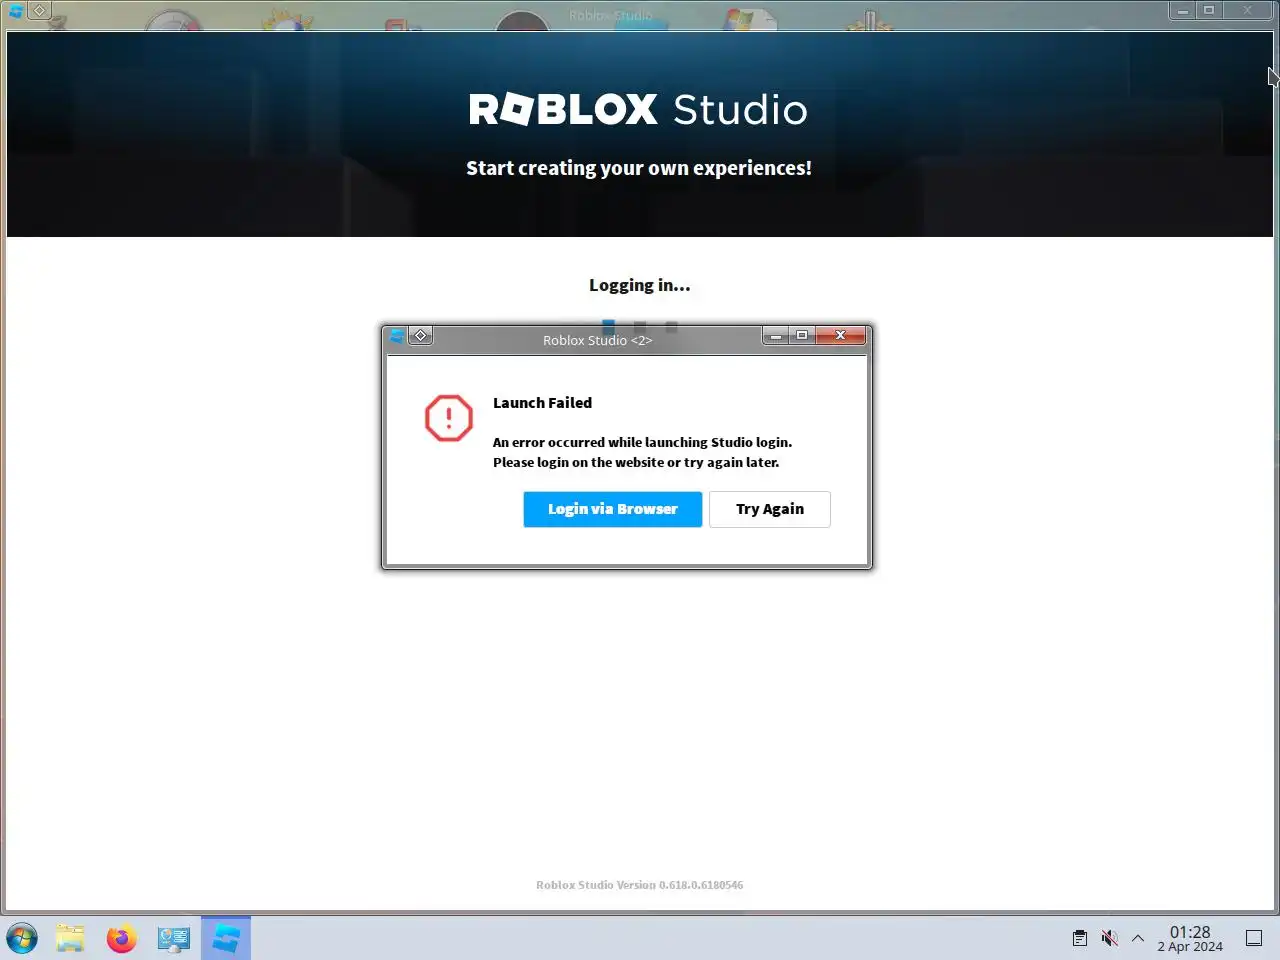Viewport: 1280px width, 960px height.
Task: Click the Login via Browser button
Action: point(612,509)
